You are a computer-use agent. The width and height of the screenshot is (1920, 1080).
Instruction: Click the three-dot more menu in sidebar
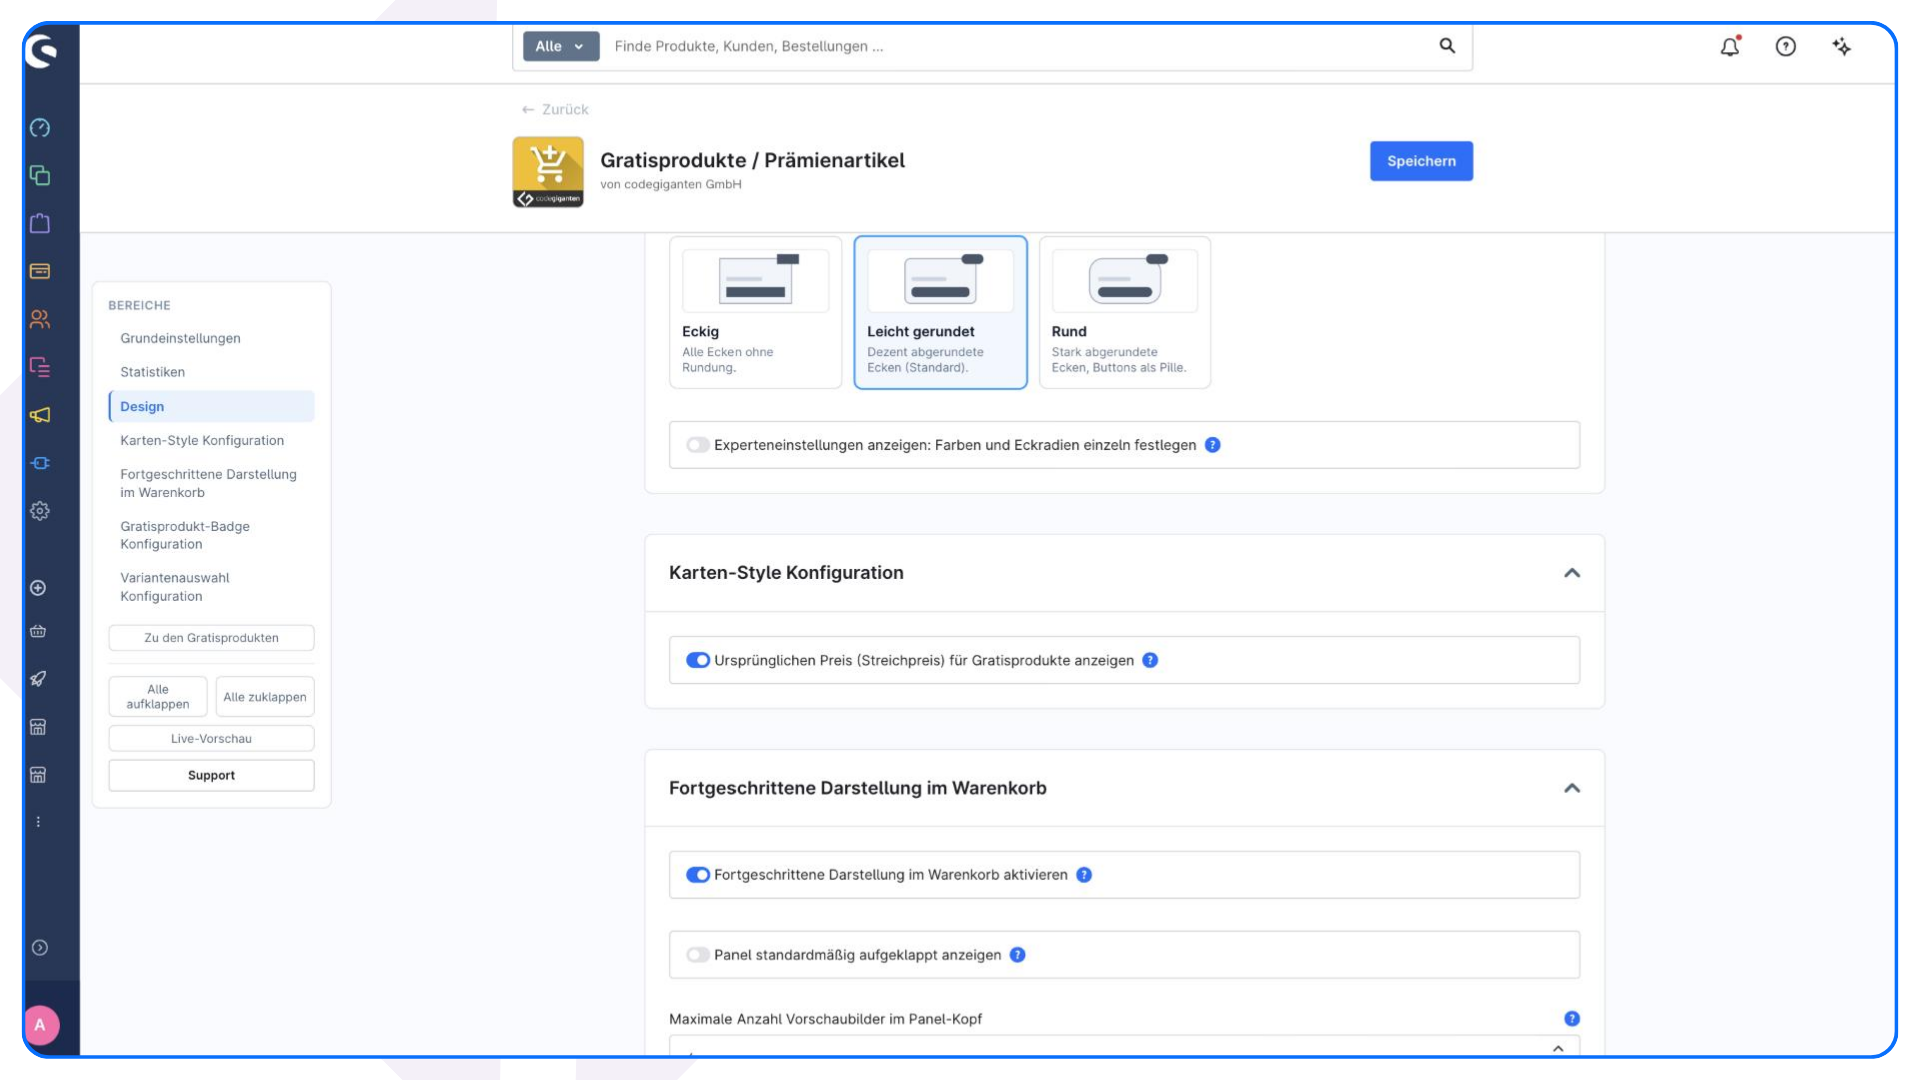click(x=38, y=822)
